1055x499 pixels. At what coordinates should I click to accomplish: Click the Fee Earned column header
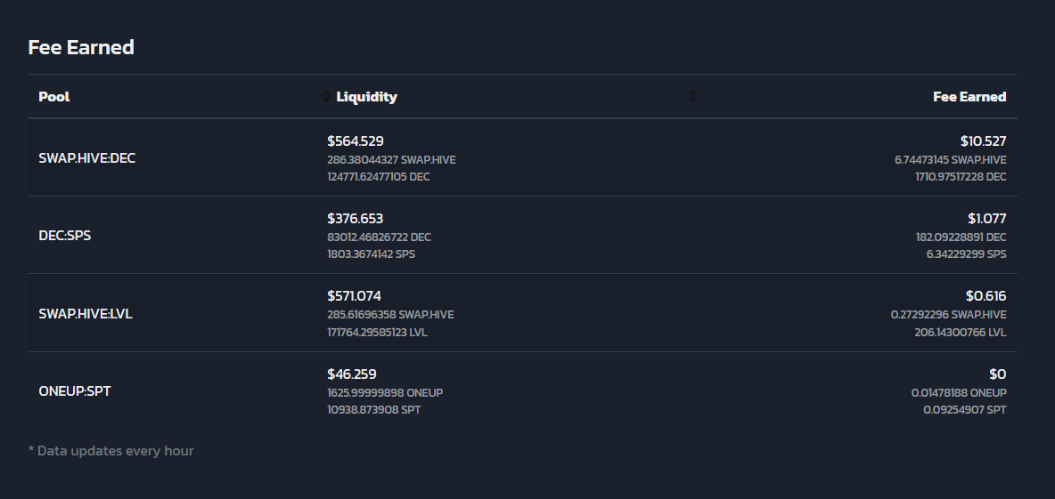[x=970, y=97]
